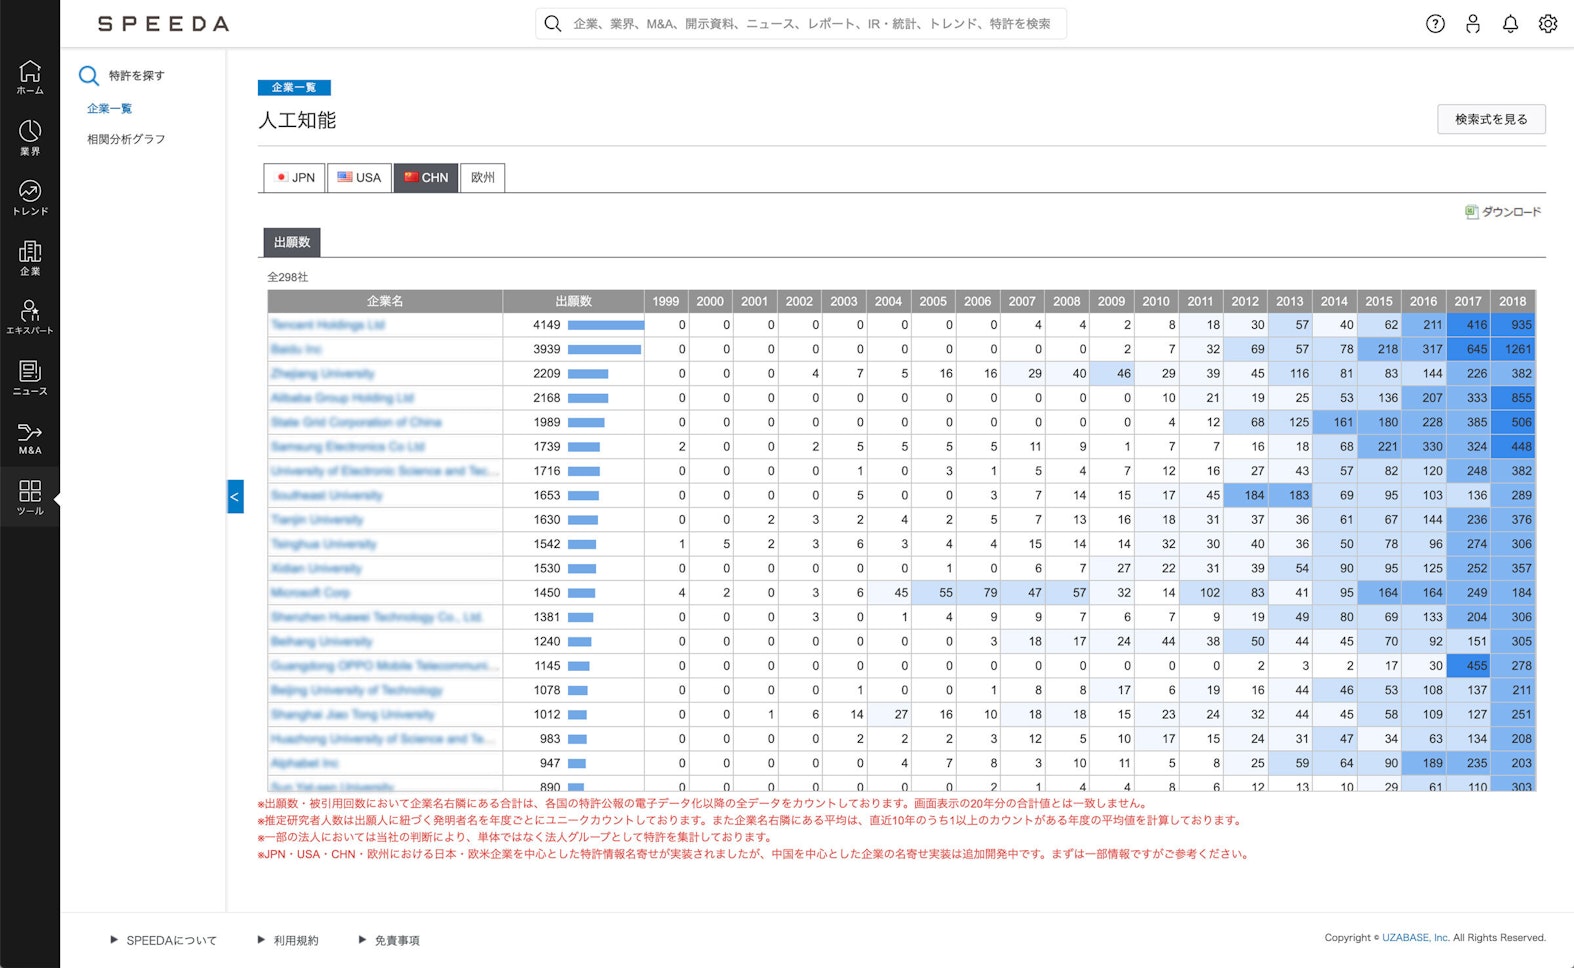Open the user account icon
This screenshot has height=968, width=1574.
tap(1473, 24)
